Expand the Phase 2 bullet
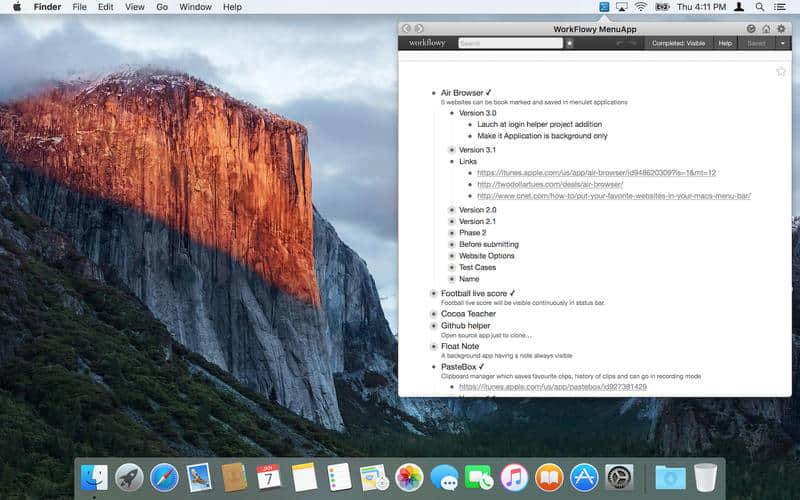Viewport: 800px width, 500px height. pyautogui.click(x=452, y=233)
